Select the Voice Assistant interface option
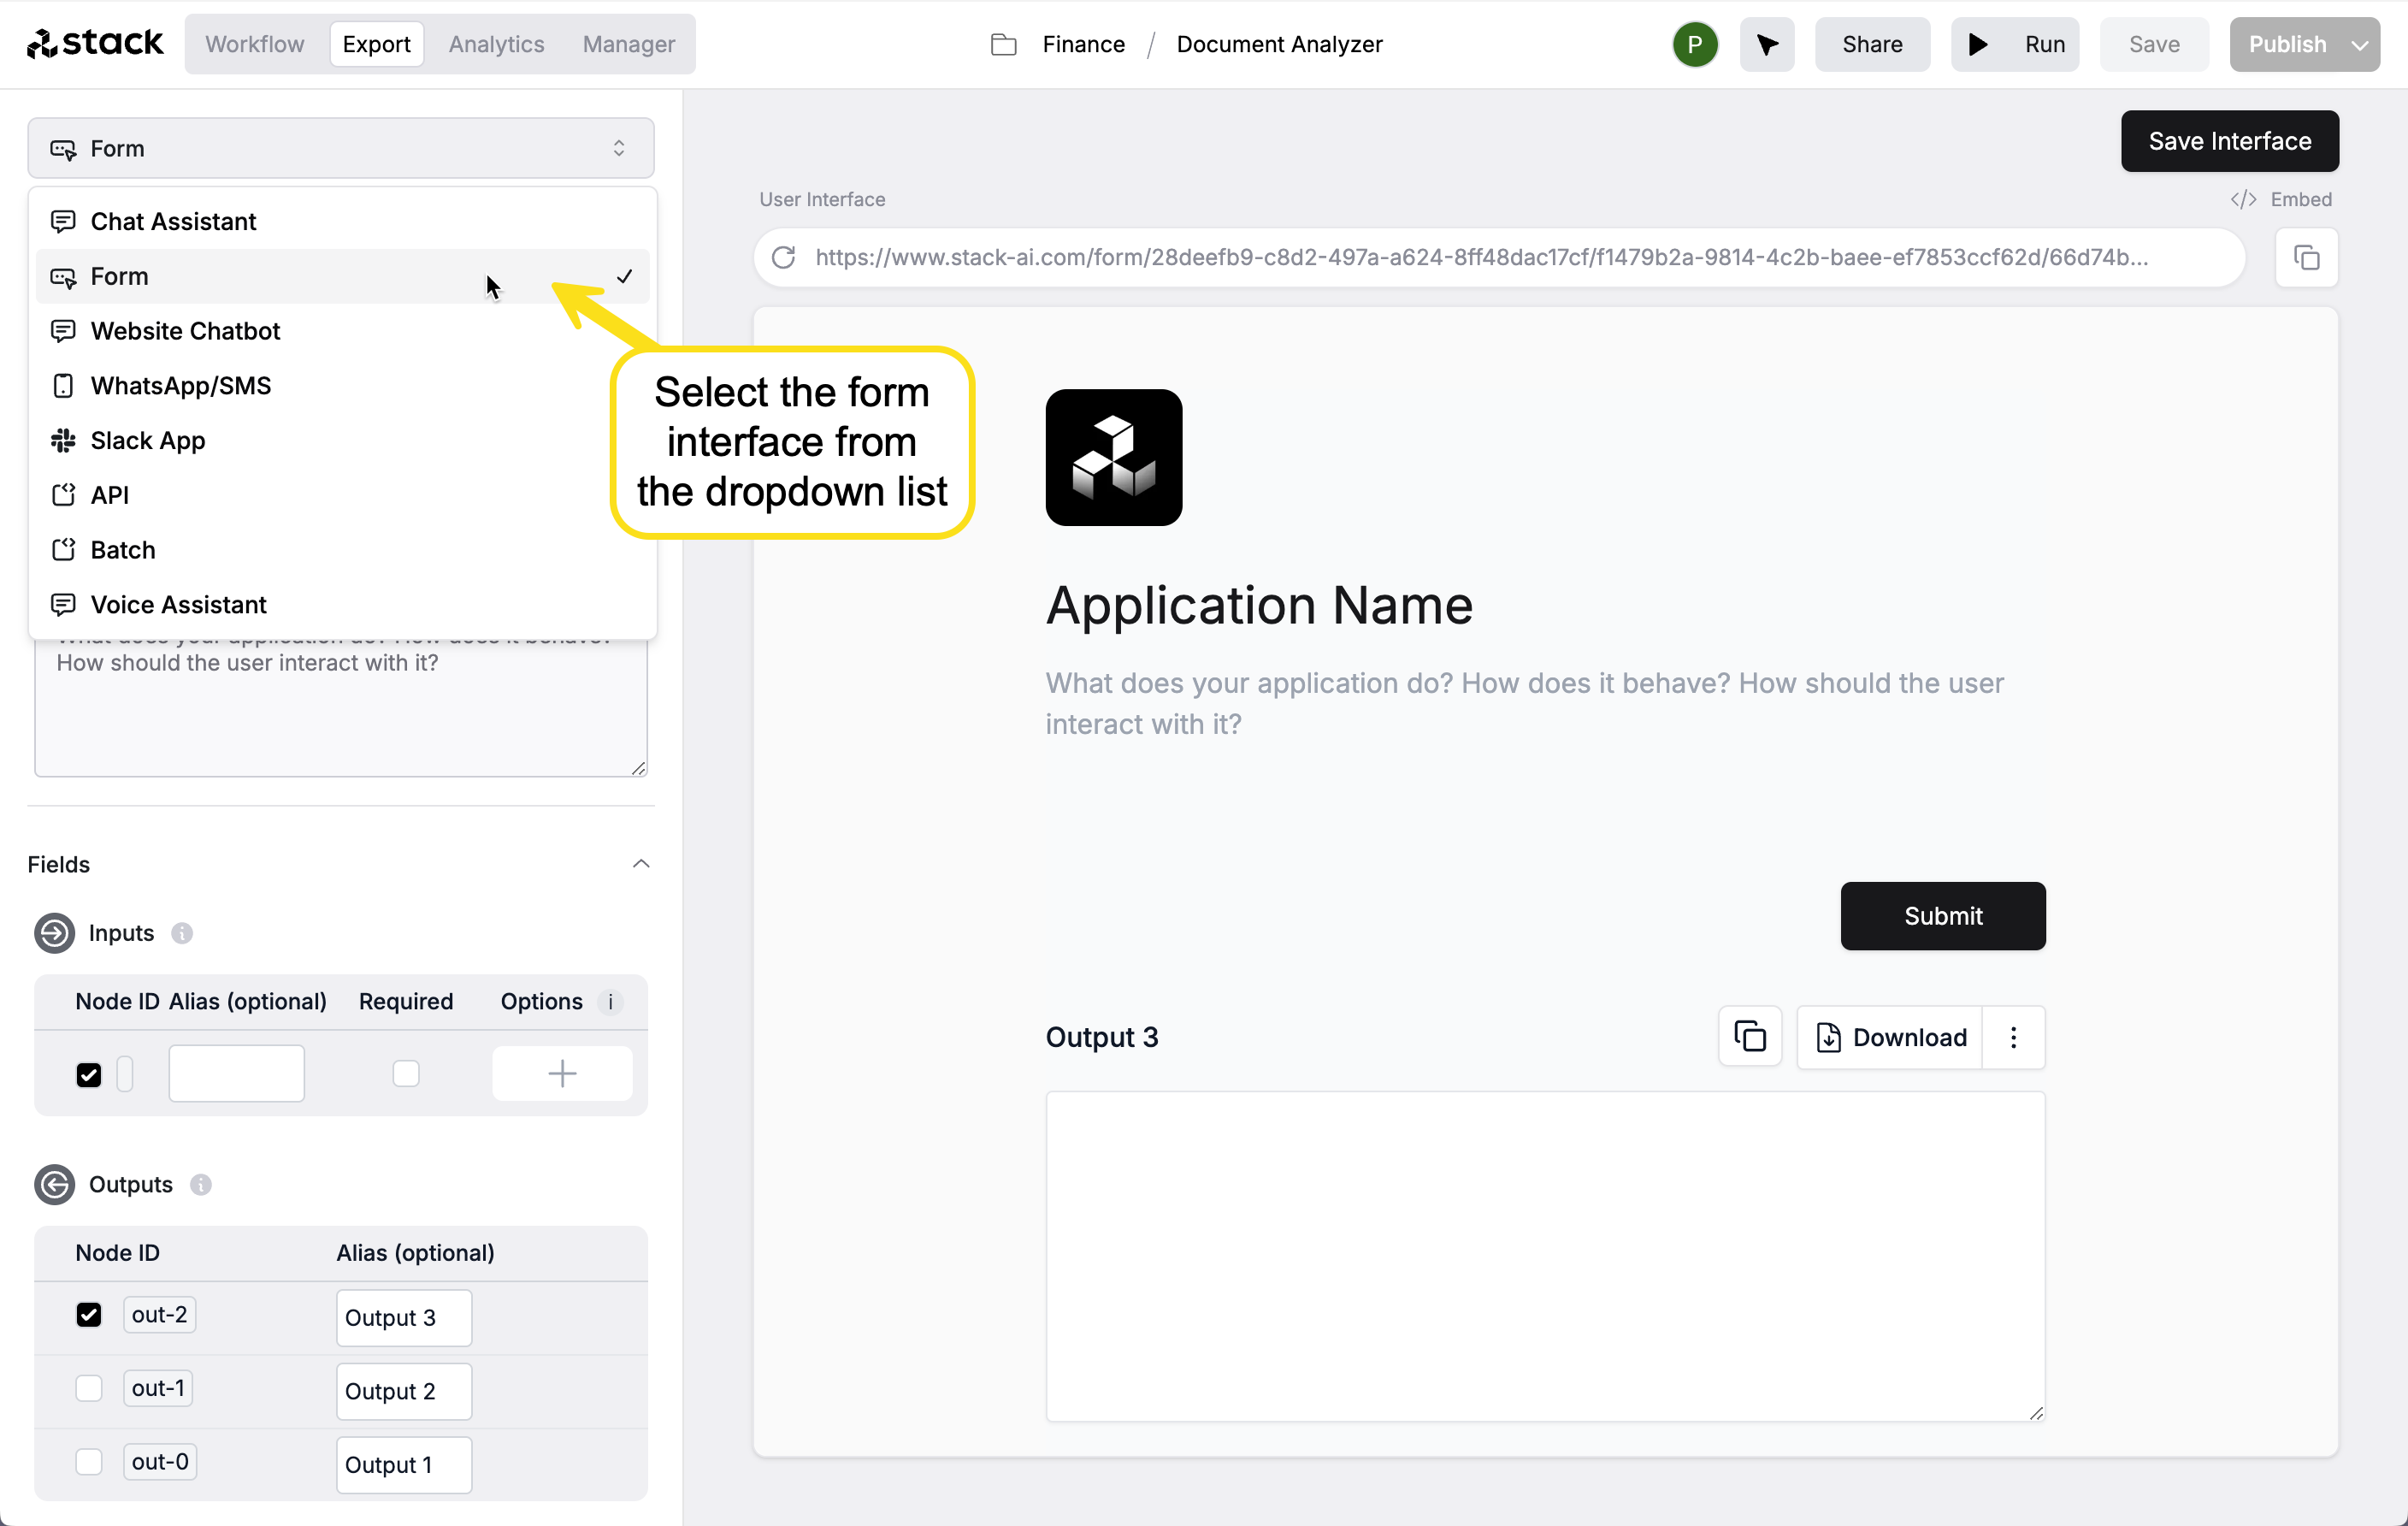The image size is (2408, 1526). click(177, 604)
